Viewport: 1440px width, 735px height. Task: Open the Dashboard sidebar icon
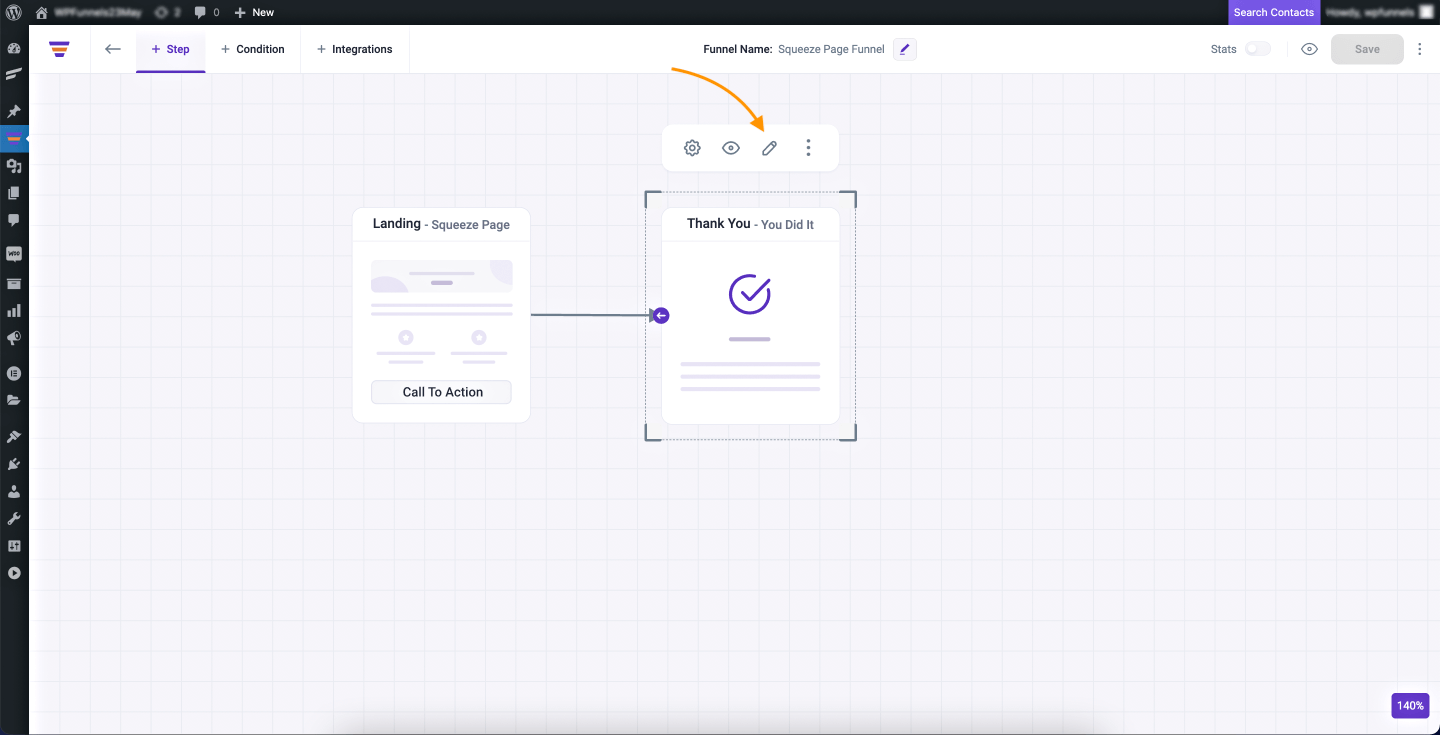pyautogui.click(x=14, y=48)
